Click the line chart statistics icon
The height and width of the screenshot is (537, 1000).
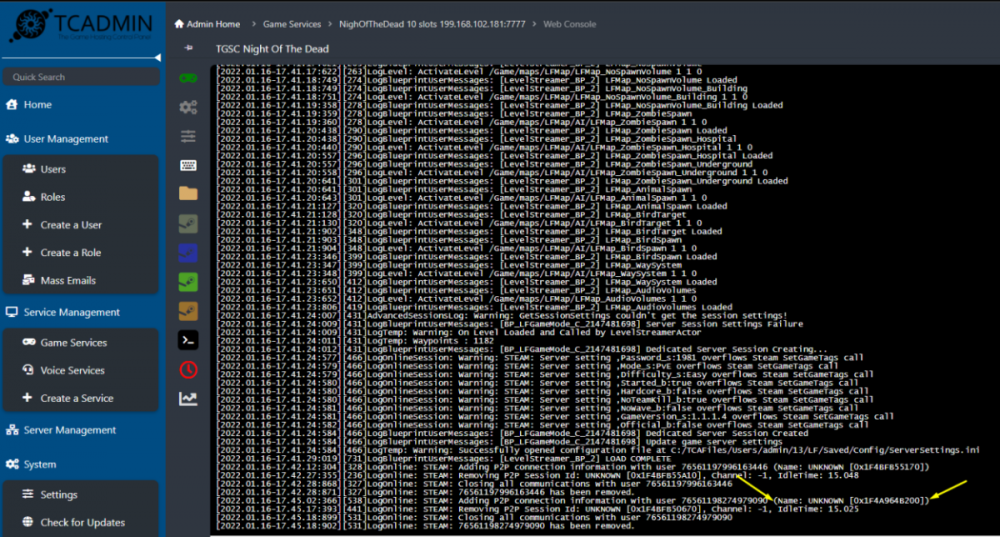[x=187, y=398]
